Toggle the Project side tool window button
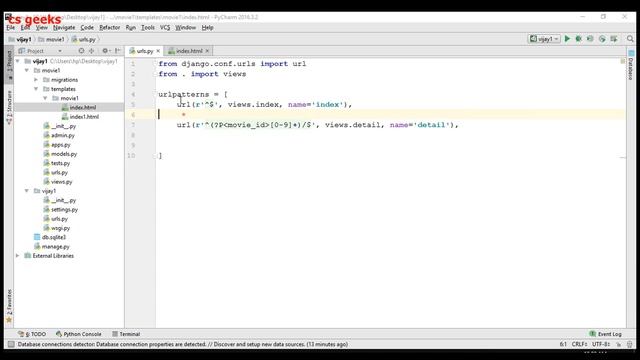 click(x=9, y=64)
